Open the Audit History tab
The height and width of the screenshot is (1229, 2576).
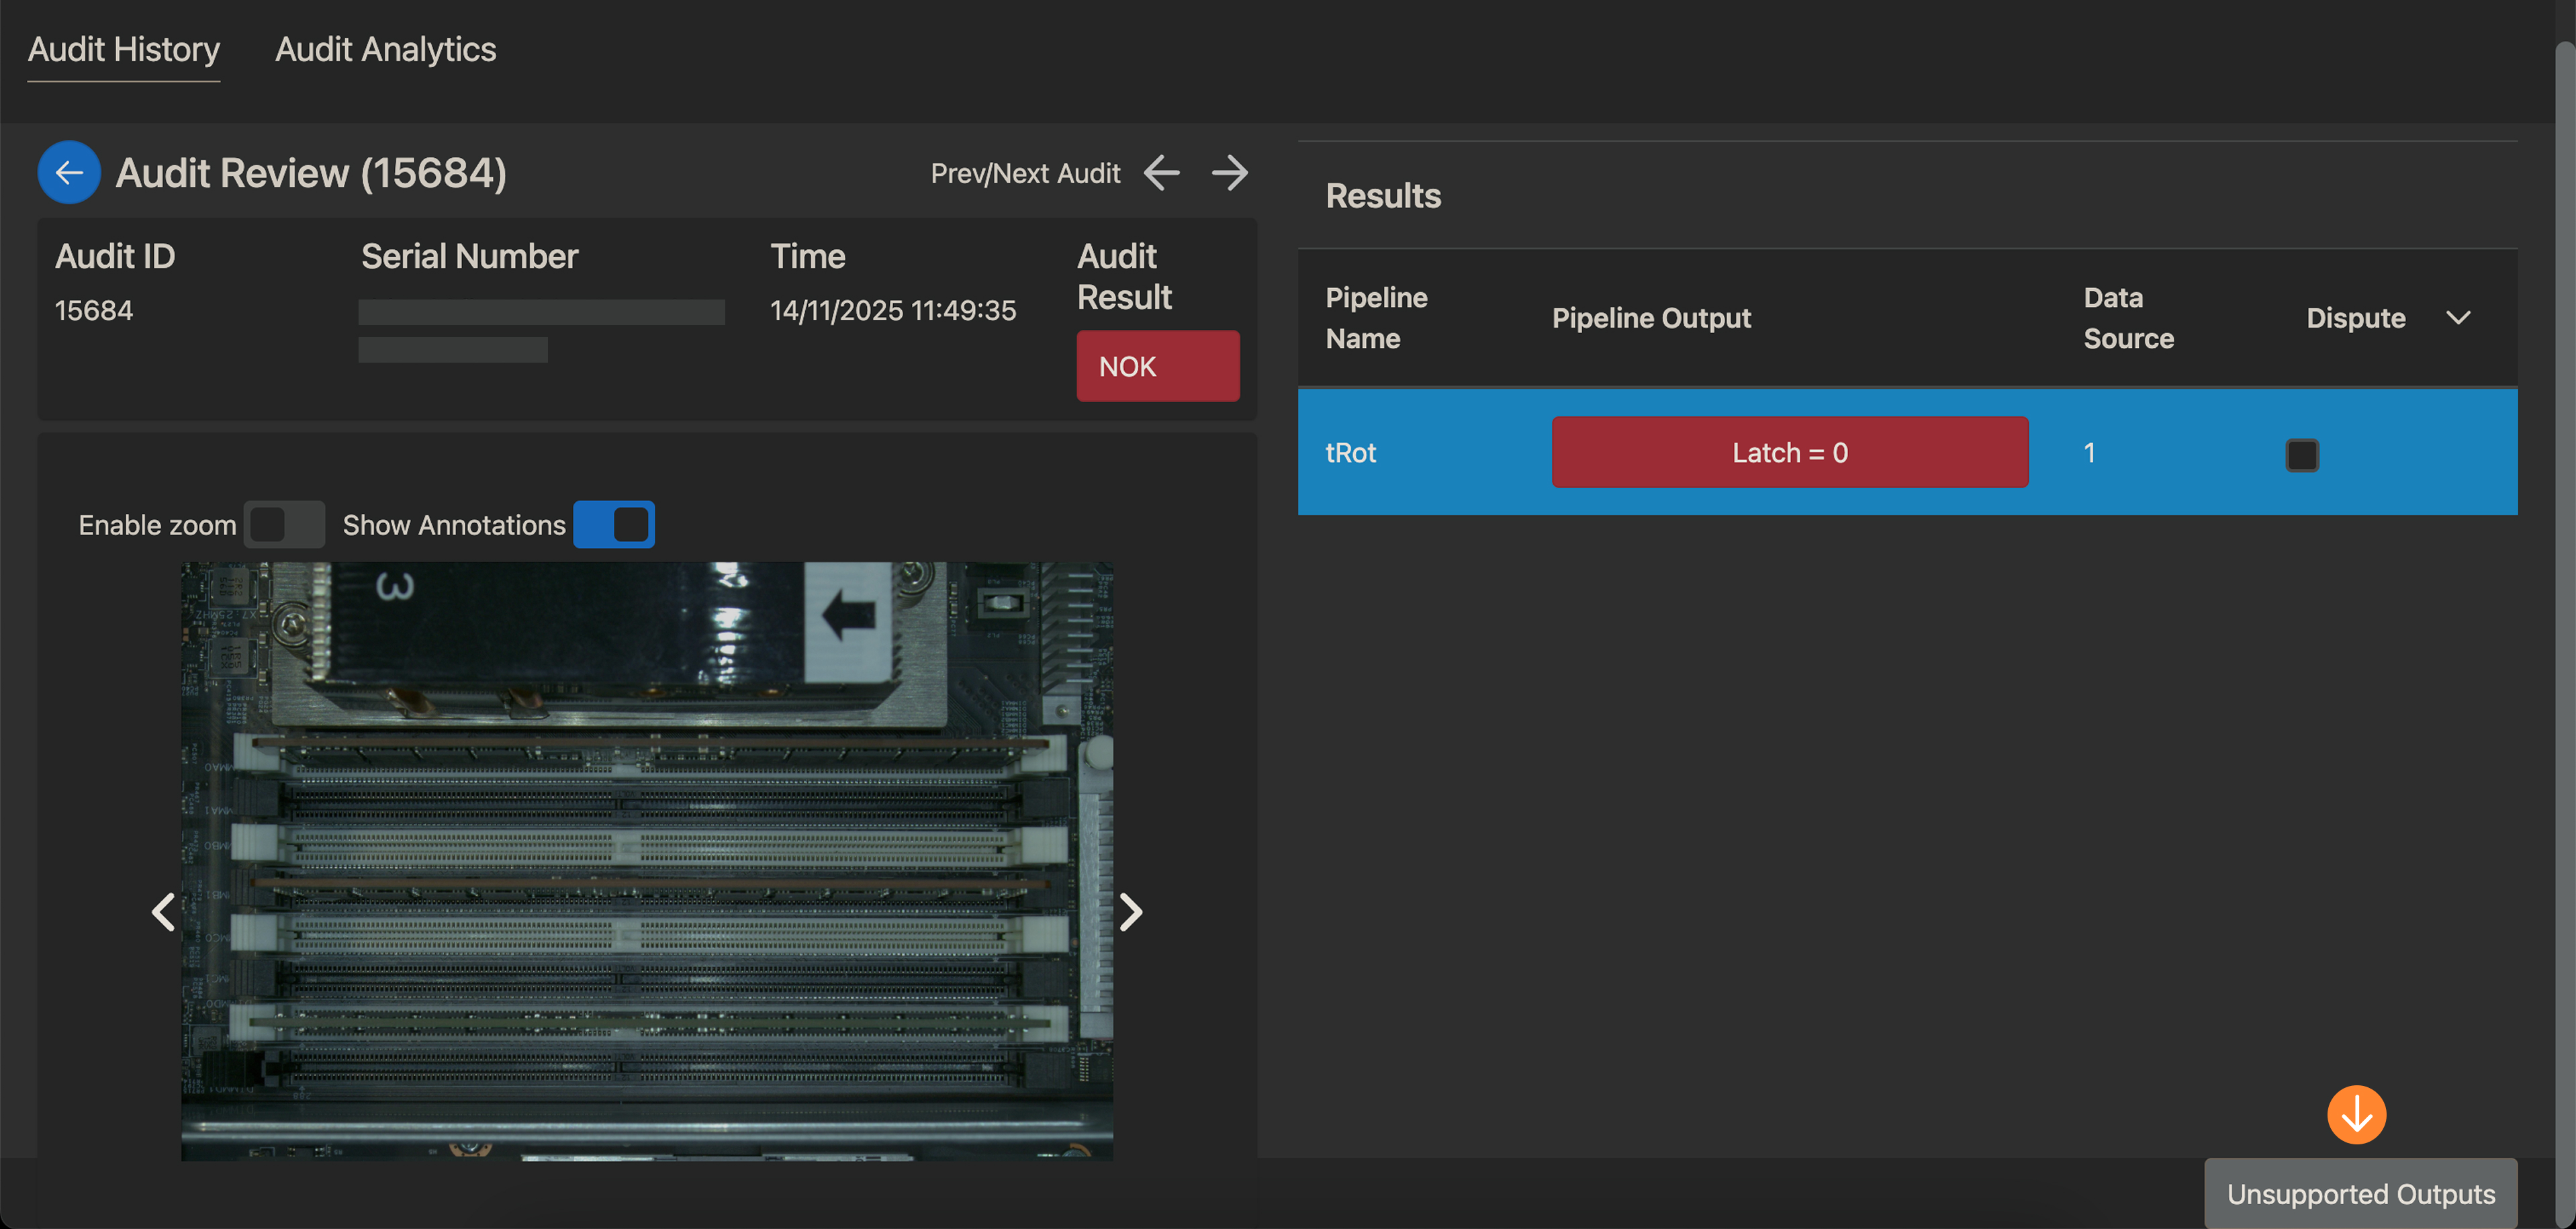pos(124,49)
